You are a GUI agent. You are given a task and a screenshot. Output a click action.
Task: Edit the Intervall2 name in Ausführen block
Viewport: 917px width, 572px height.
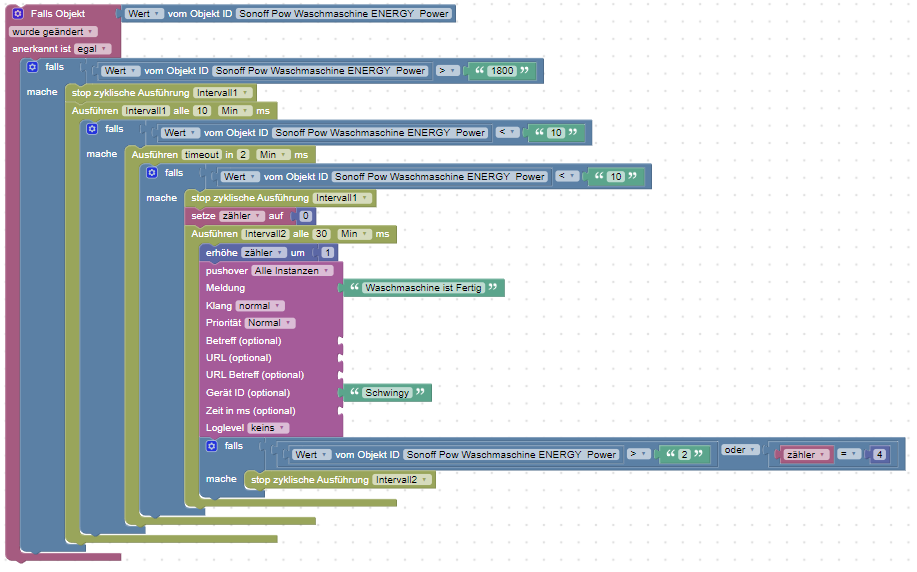(x=265, y=233)
